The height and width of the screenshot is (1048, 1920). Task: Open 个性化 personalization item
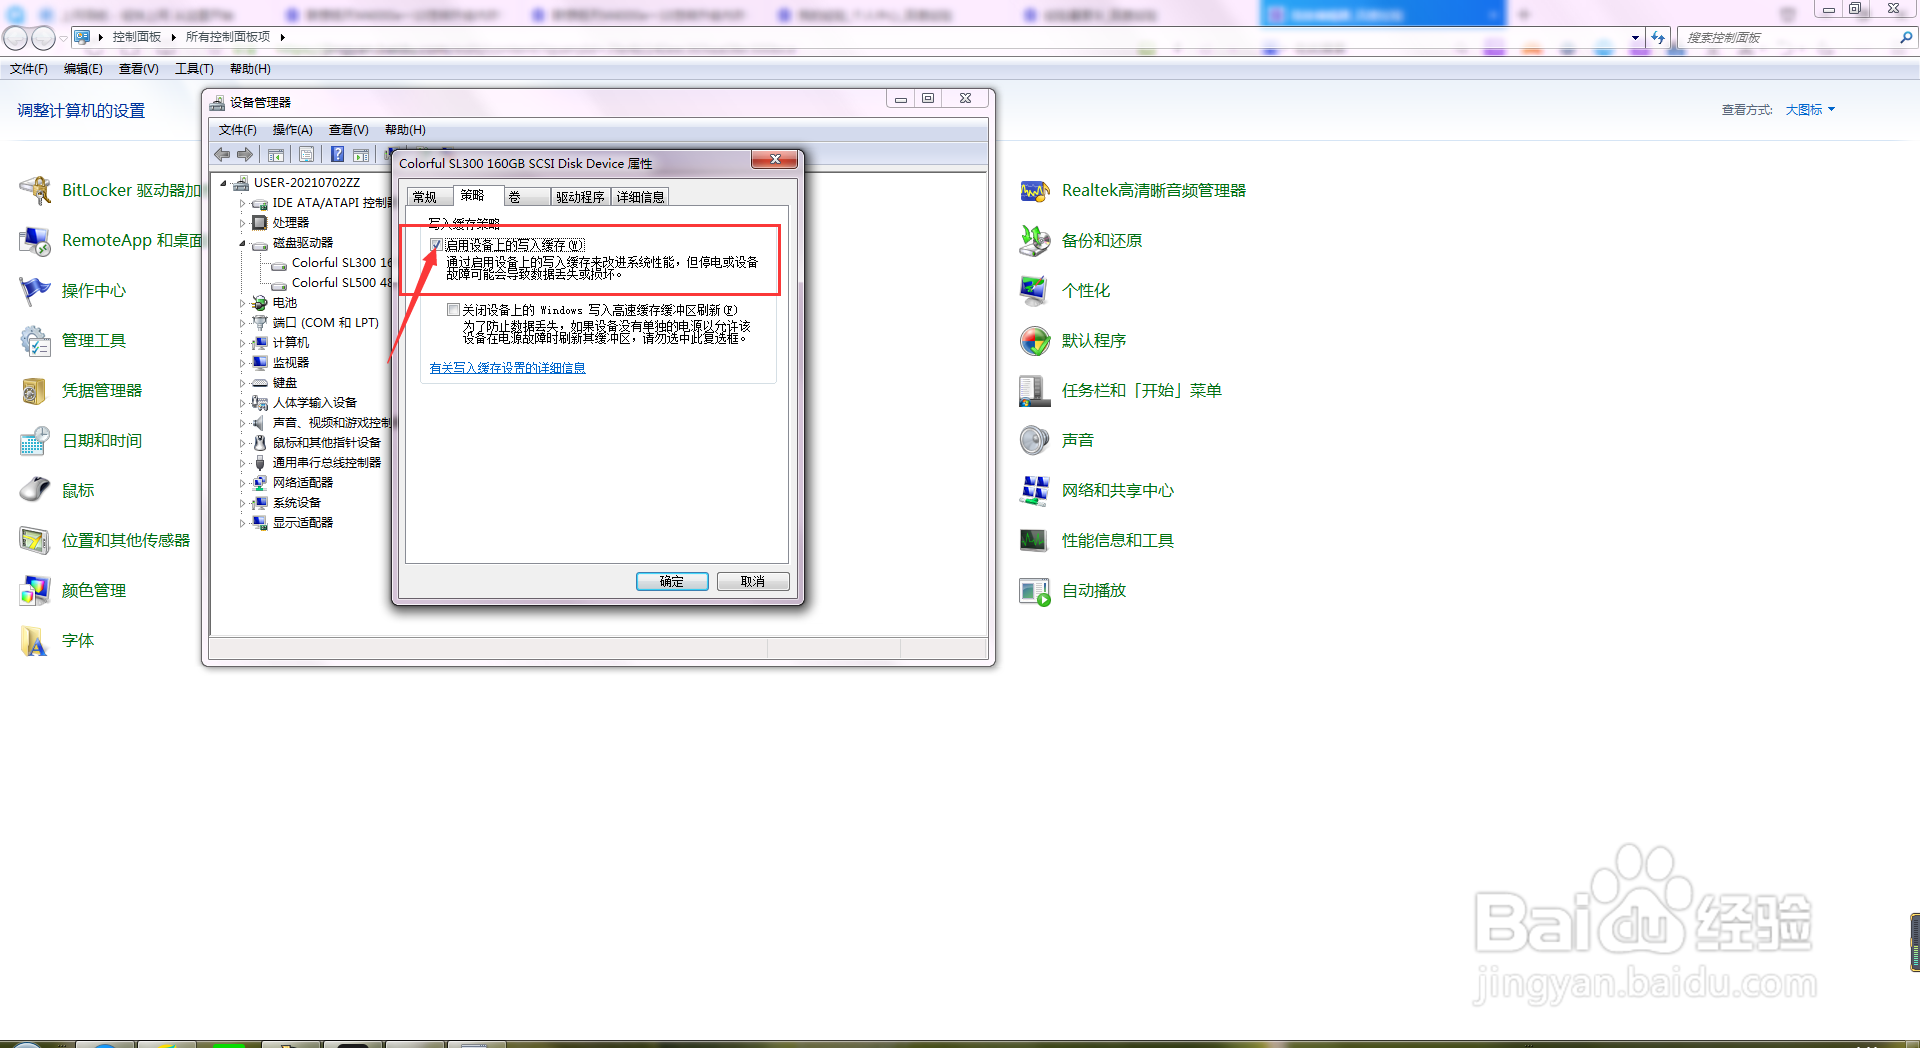pyautogui.click(x=1064, y=290)
